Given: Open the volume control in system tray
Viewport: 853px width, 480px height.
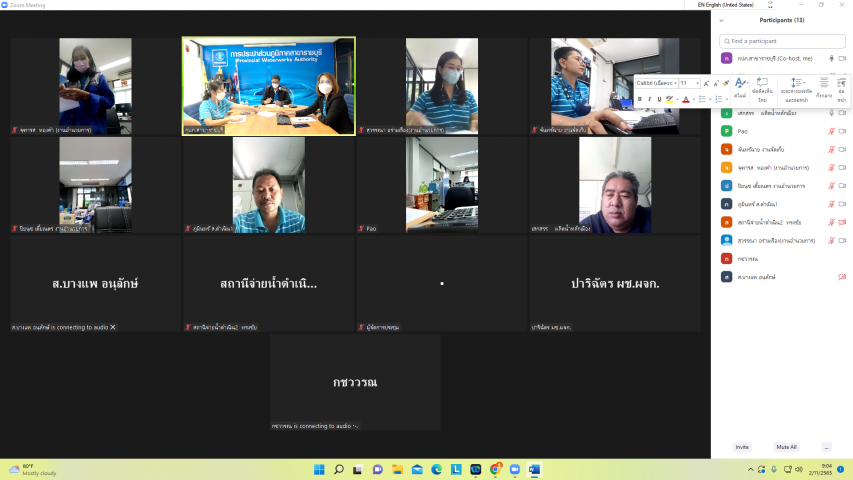Looking at the screenshot, I should 799,469.
